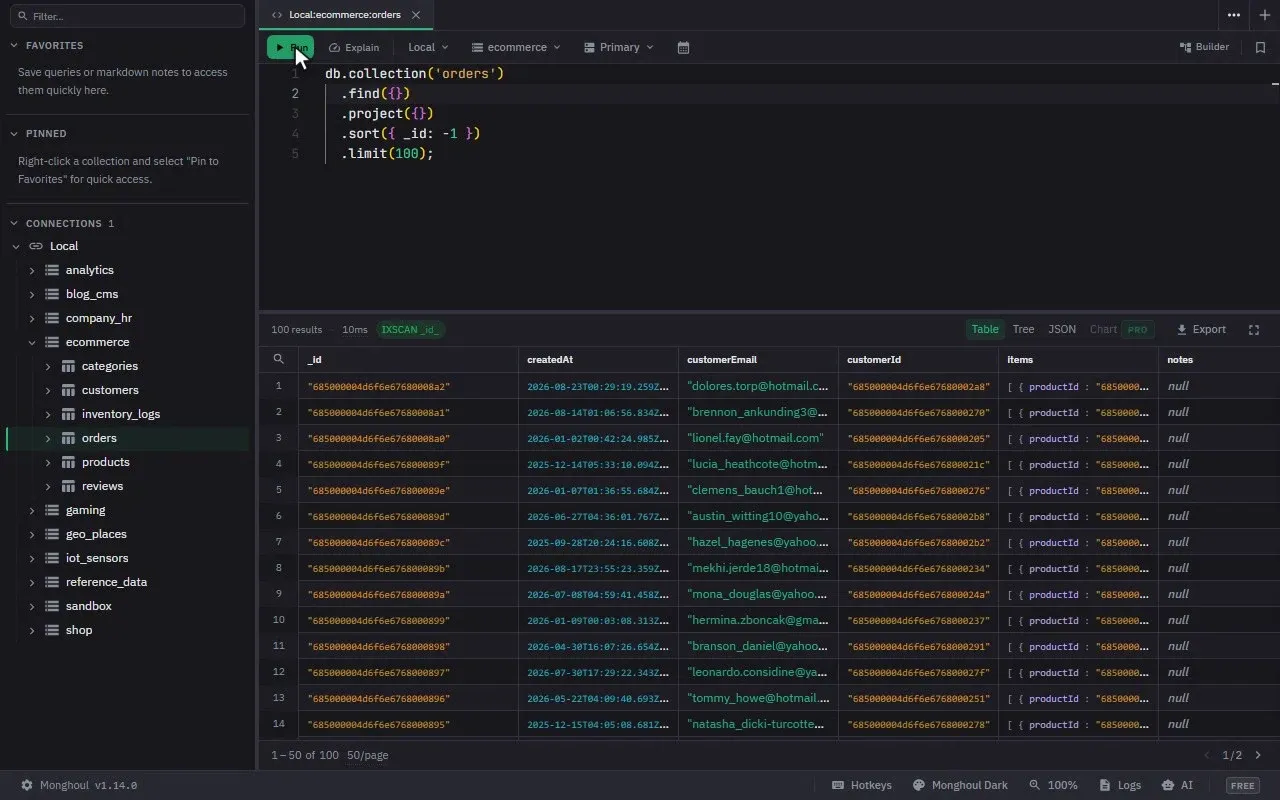Viewport: 1280px width, 800px height.
Task: Export the query results
Action: pyautogui.click(x=1201, y=330)
